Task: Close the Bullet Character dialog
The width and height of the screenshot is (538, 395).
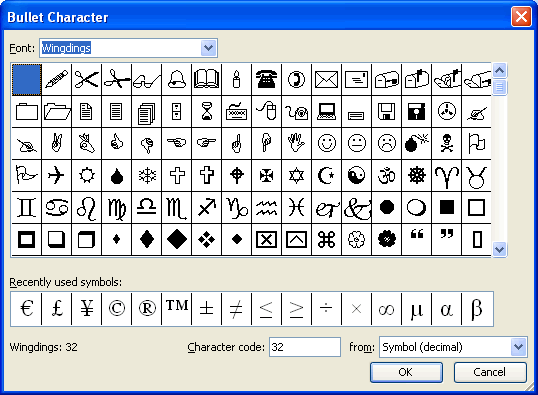Action: point(521,16)
